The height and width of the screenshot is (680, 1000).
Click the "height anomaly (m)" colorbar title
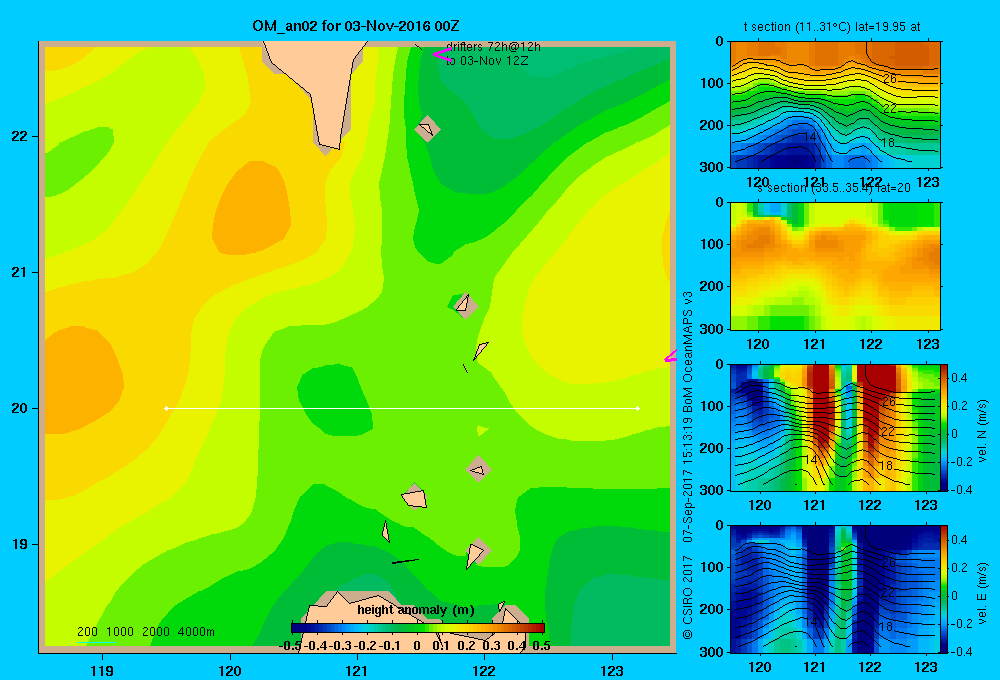416,610
